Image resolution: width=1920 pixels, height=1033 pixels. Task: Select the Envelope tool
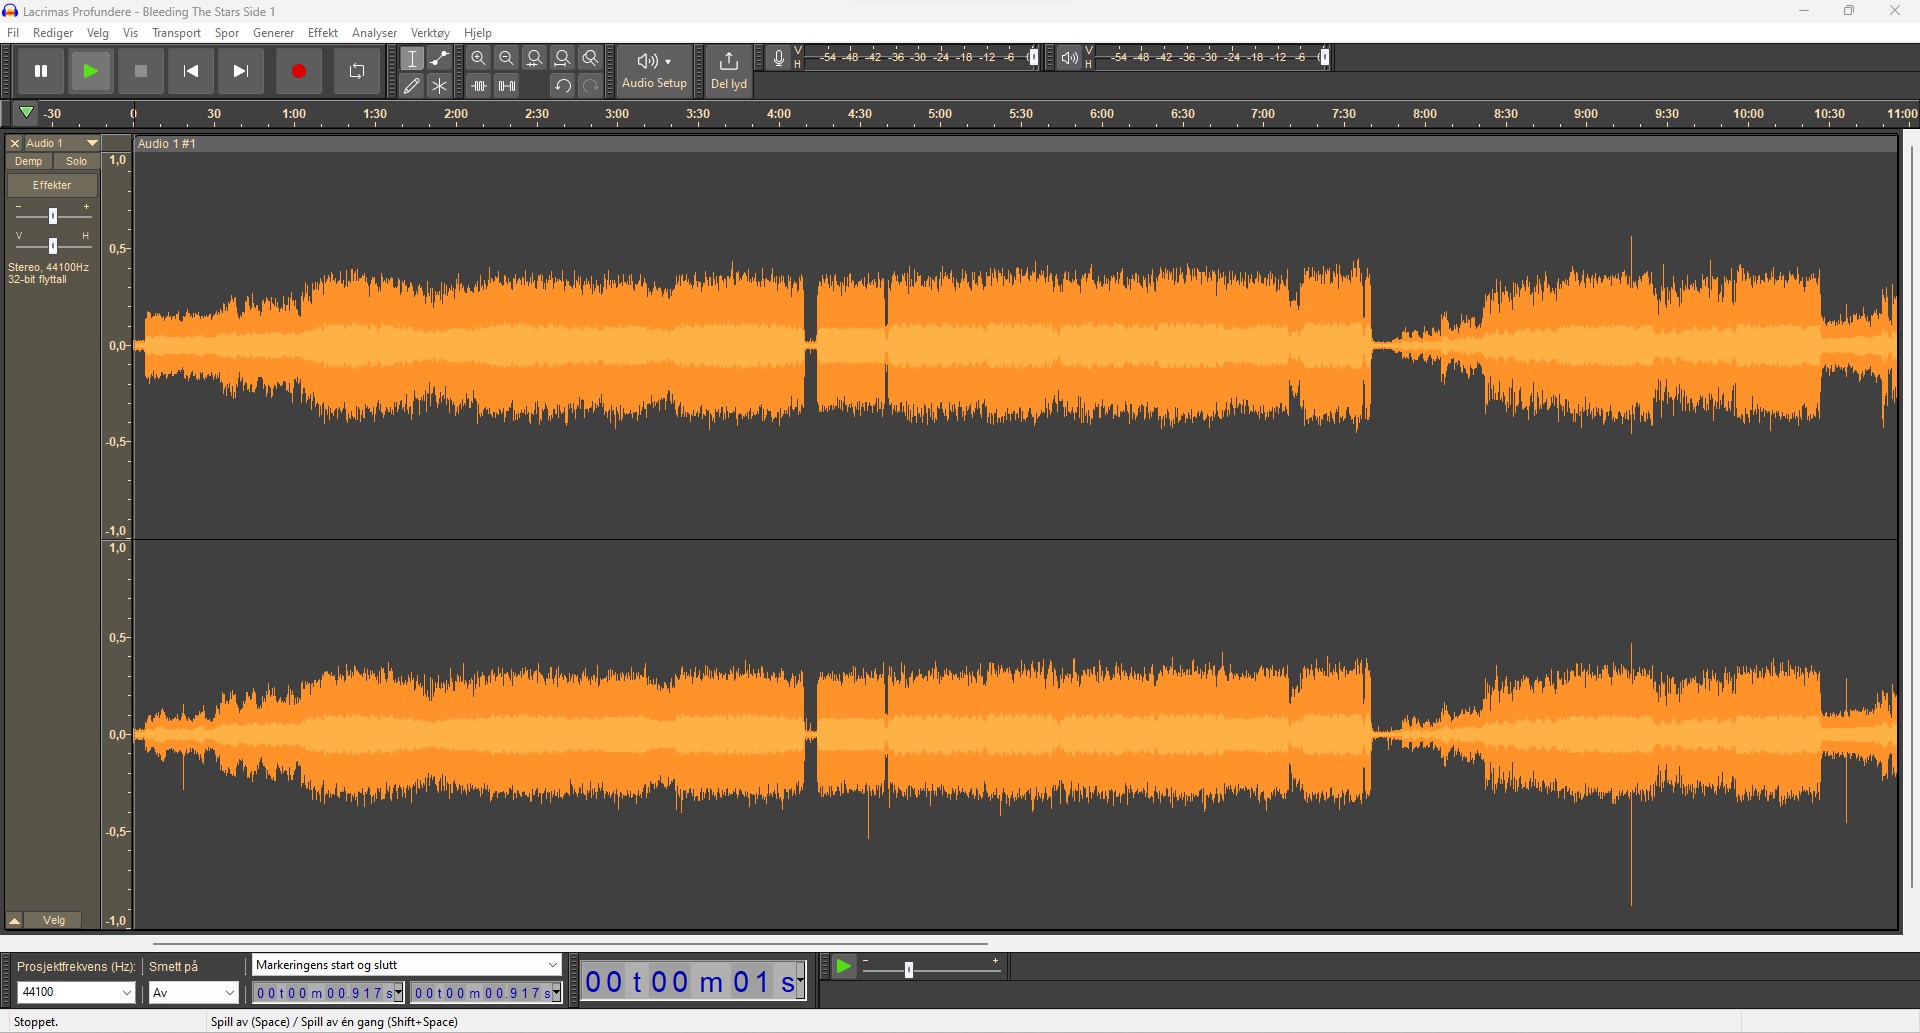[439, 59]
